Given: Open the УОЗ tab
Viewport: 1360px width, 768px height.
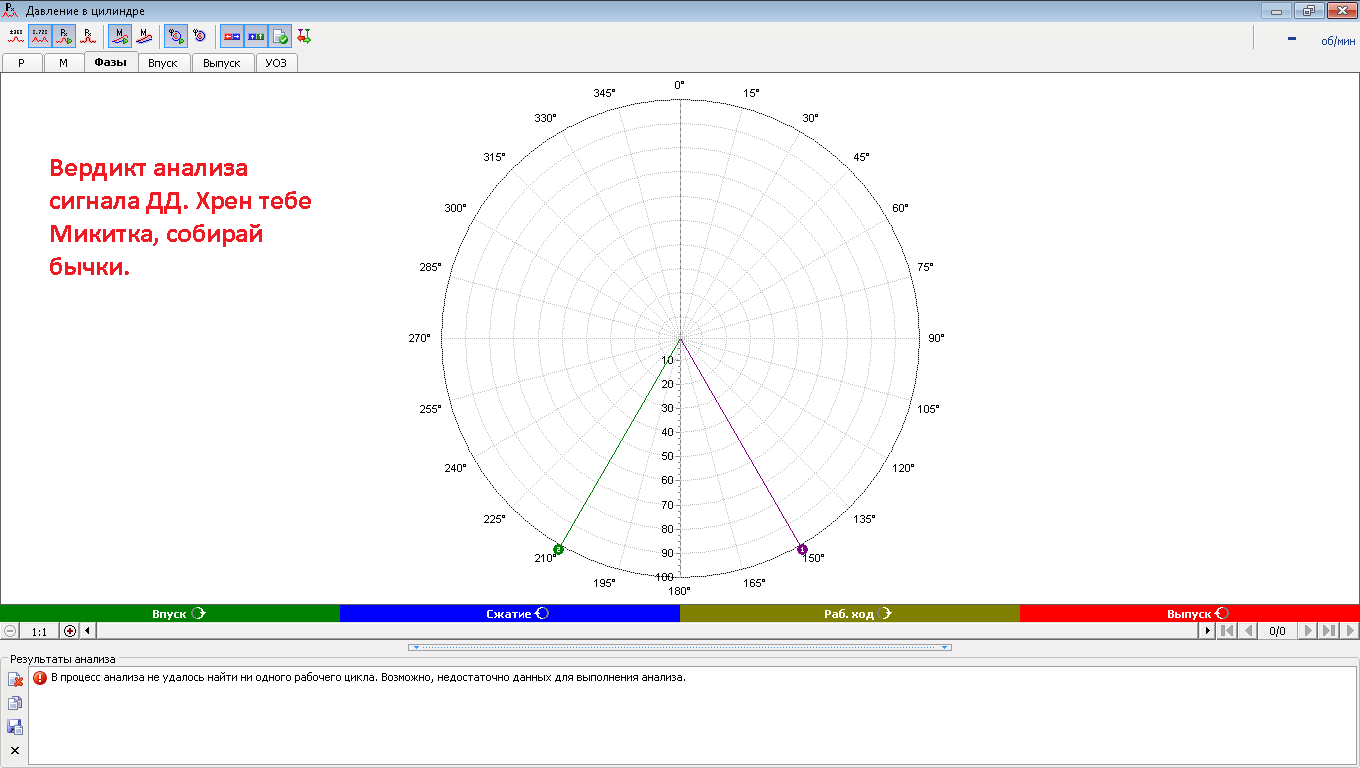Looking at the screenshot, I should click(276, 63).
